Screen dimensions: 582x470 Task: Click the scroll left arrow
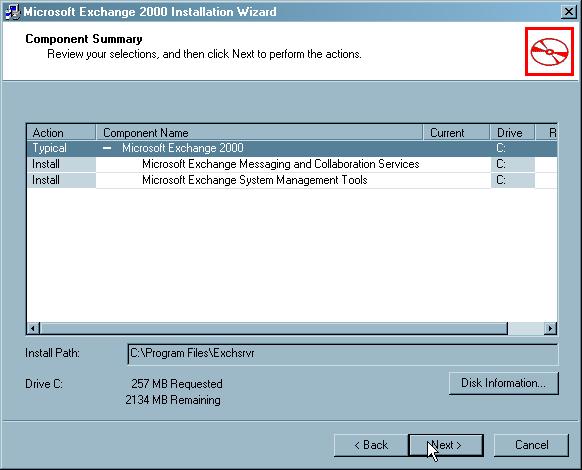pos(33,328)
